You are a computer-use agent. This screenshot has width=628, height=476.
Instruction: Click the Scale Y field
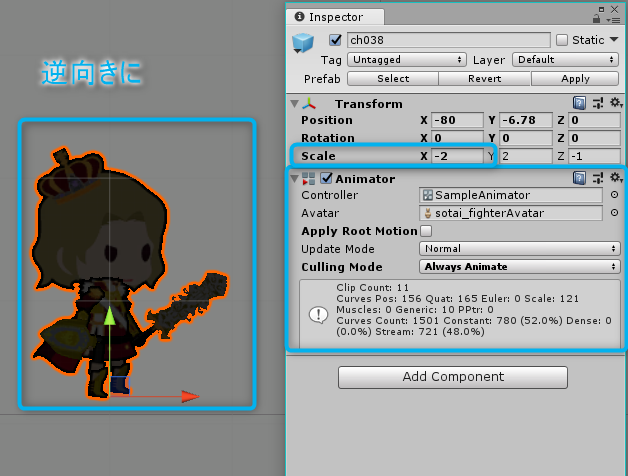[525, 156]
